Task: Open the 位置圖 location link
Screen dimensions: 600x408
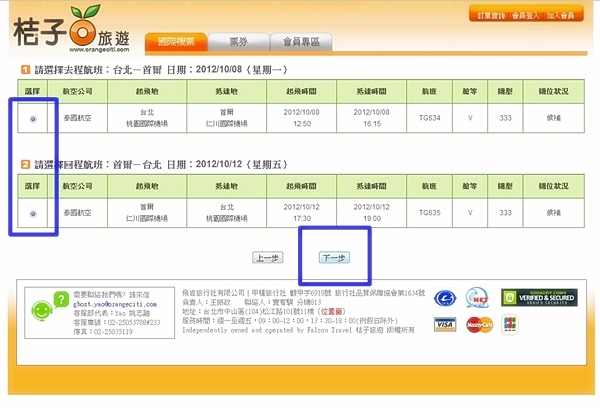Action: tap(333, 311)
